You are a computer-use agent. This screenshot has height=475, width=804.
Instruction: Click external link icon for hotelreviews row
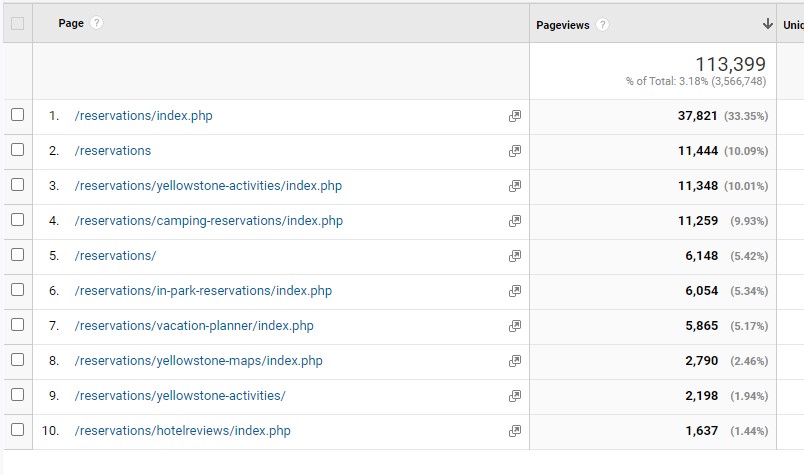515,431
